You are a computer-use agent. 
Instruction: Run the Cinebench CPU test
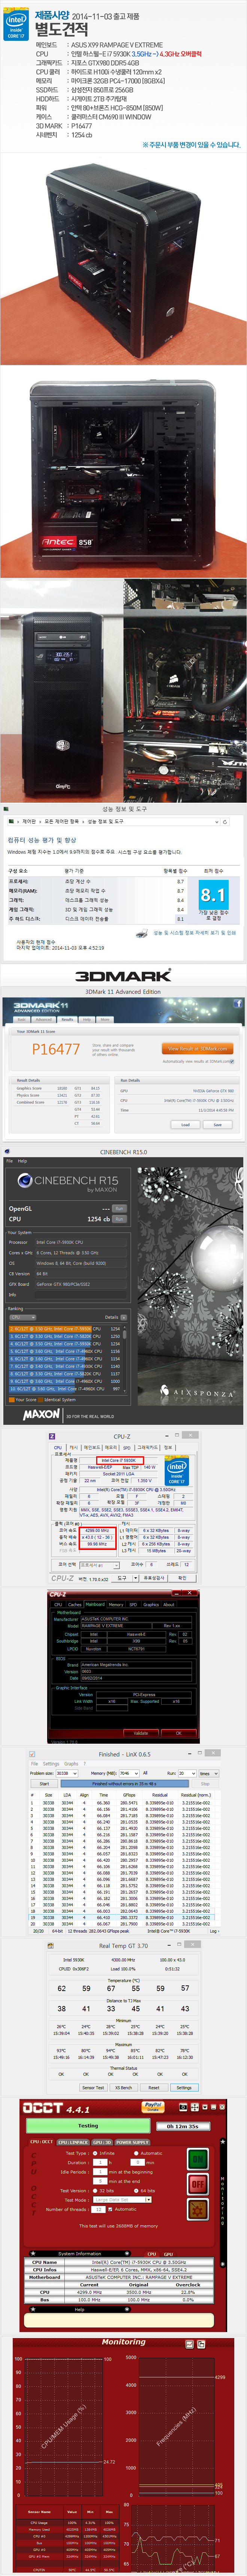119,1219
